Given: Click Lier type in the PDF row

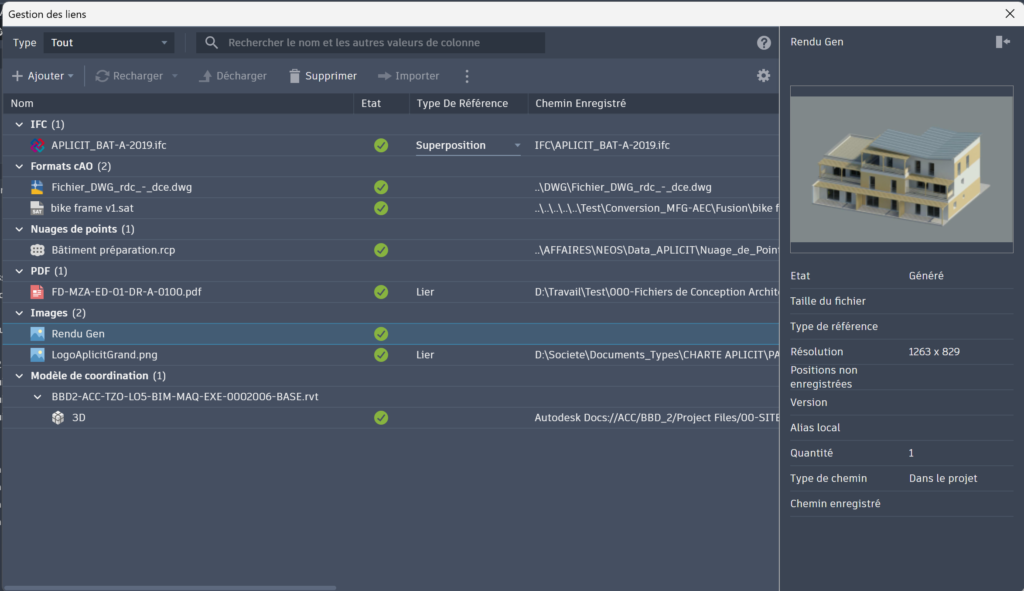Looking at the screenshot, I should [425, 292].
